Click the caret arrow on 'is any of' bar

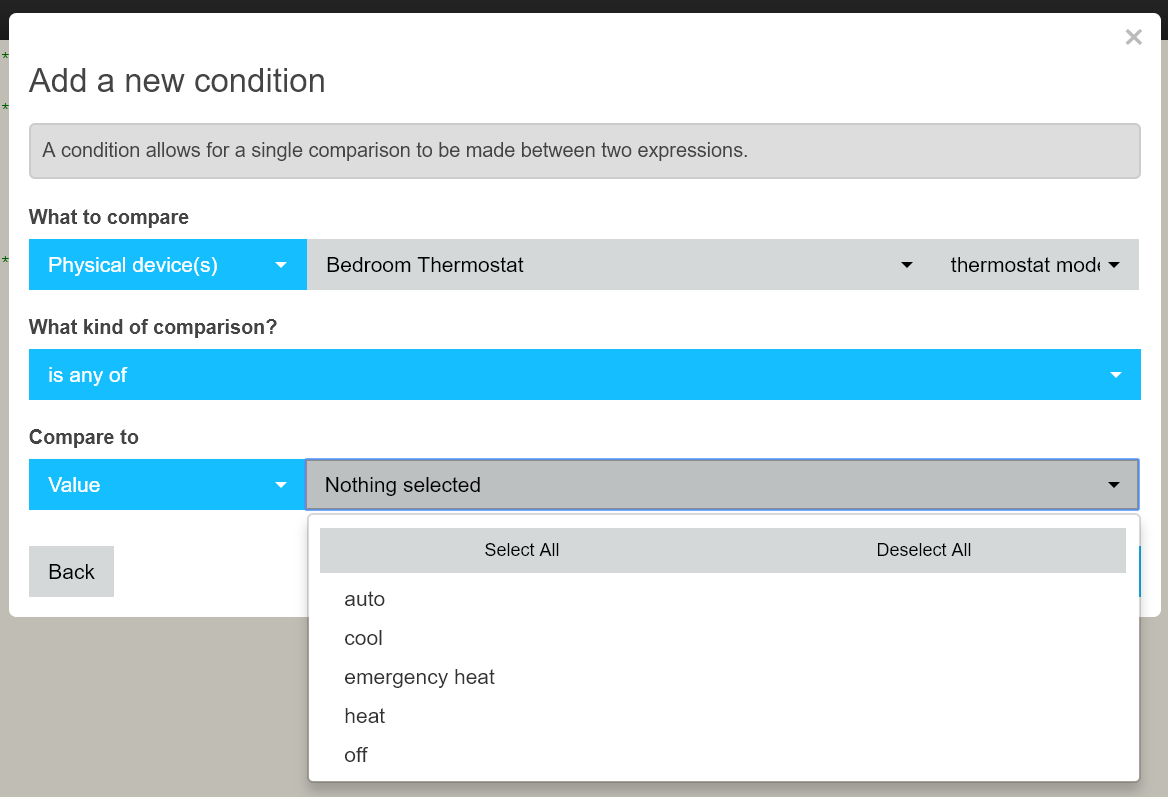click(x=1115, y=375)
